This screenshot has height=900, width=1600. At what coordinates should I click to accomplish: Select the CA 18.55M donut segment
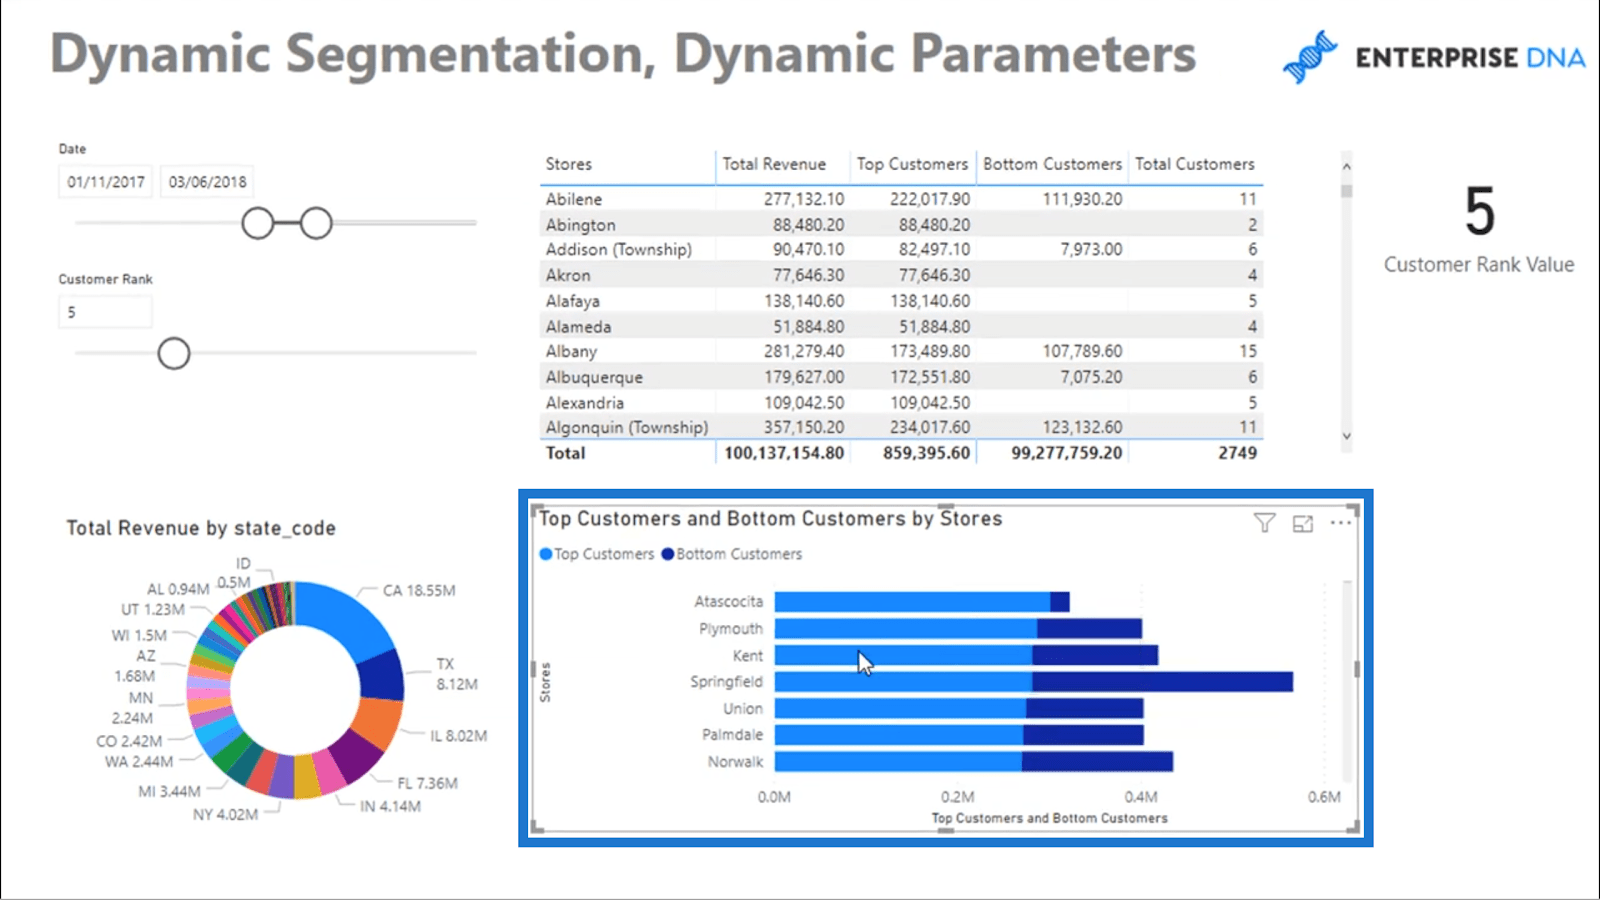(347, 617)
